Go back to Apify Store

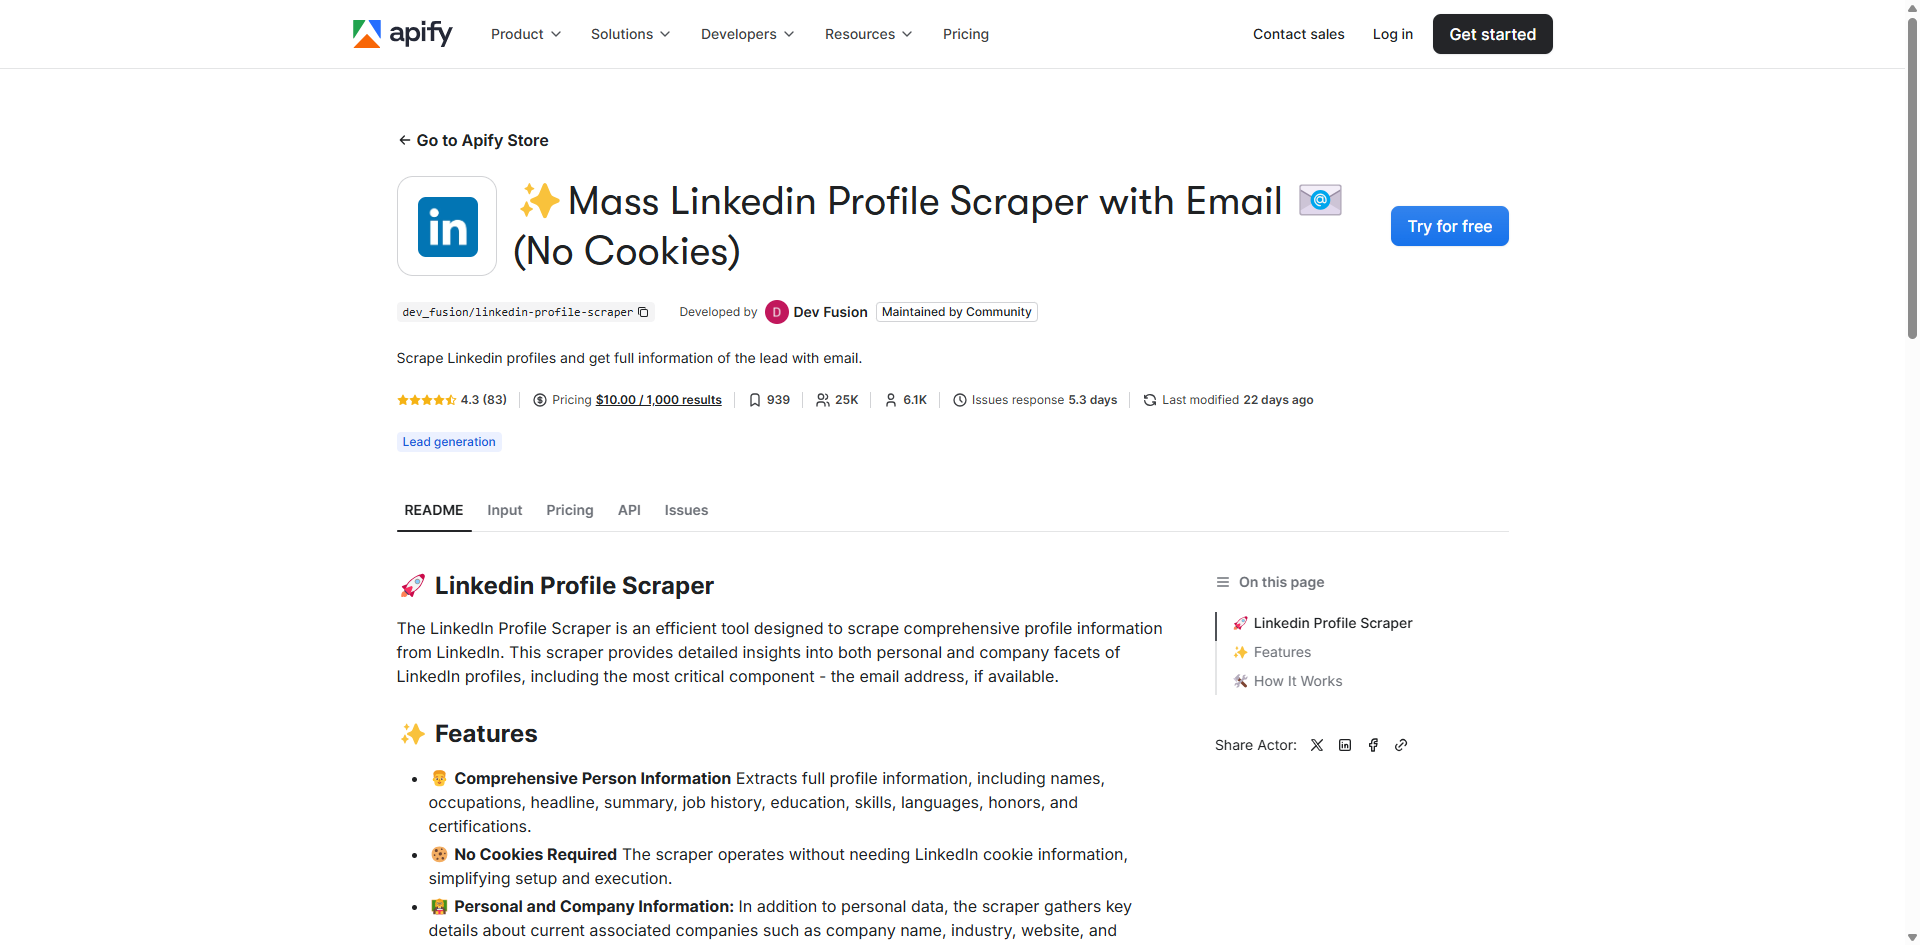pos(473,140)
